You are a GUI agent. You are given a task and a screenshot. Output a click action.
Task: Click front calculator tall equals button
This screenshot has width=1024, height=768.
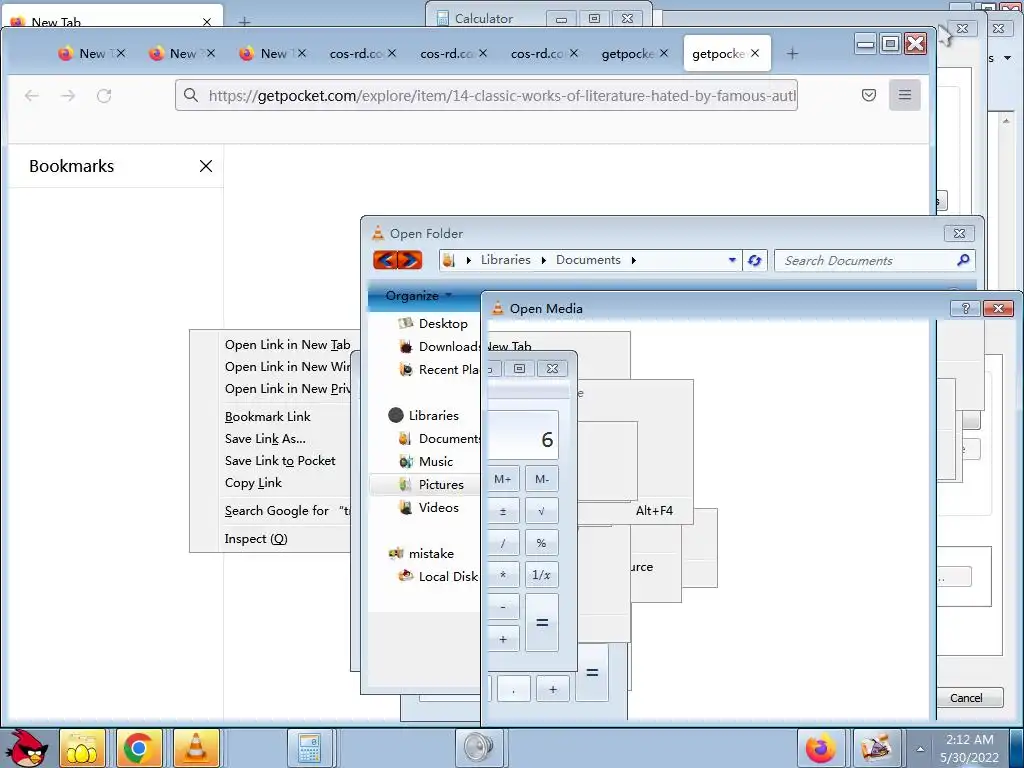click(542, 622)
